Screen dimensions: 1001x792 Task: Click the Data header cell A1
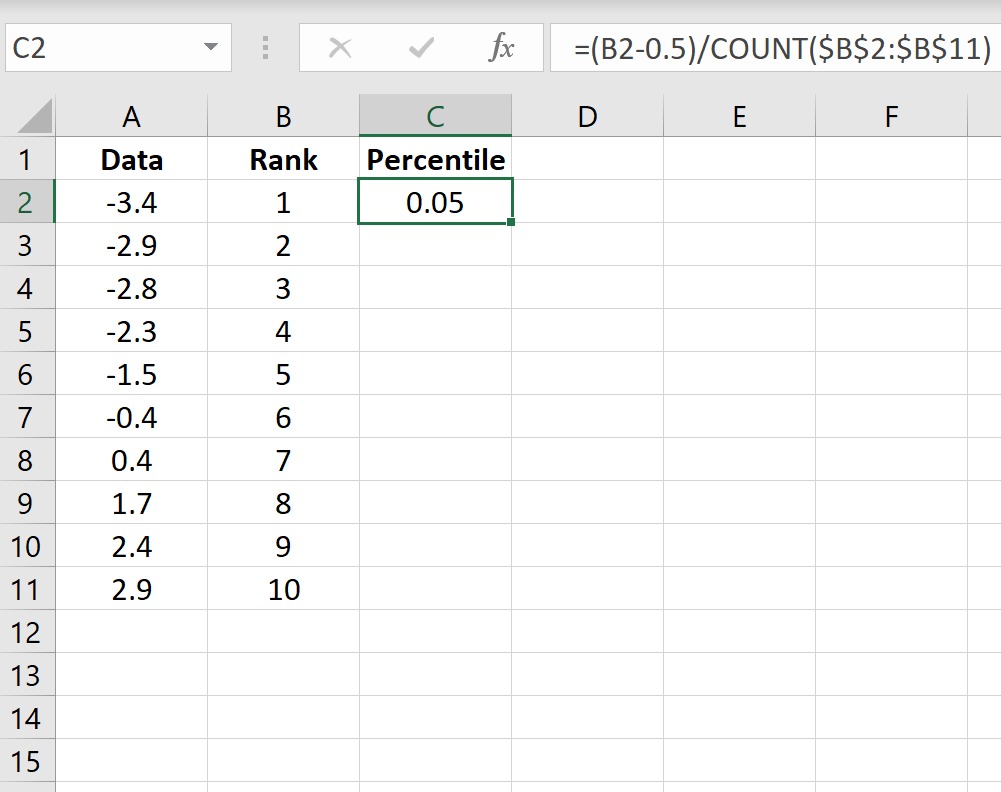tap(131, 159)
